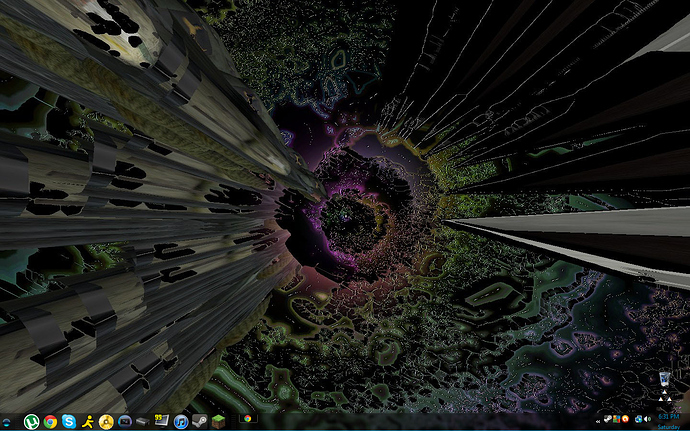This screenshot has height=431, width=690.
Task: Click the 6:31 PM clock
Action: point(668,418)
